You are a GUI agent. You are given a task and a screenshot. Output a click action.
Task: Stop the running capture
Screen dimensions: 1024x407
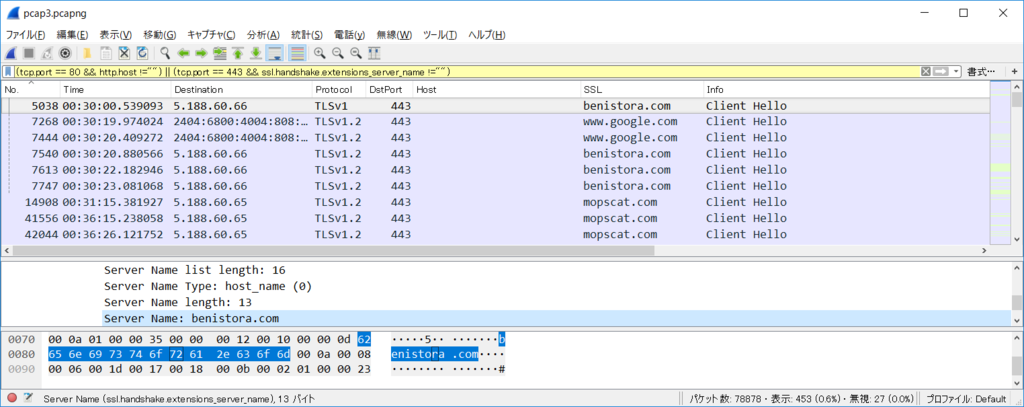[x=29, y=53]
